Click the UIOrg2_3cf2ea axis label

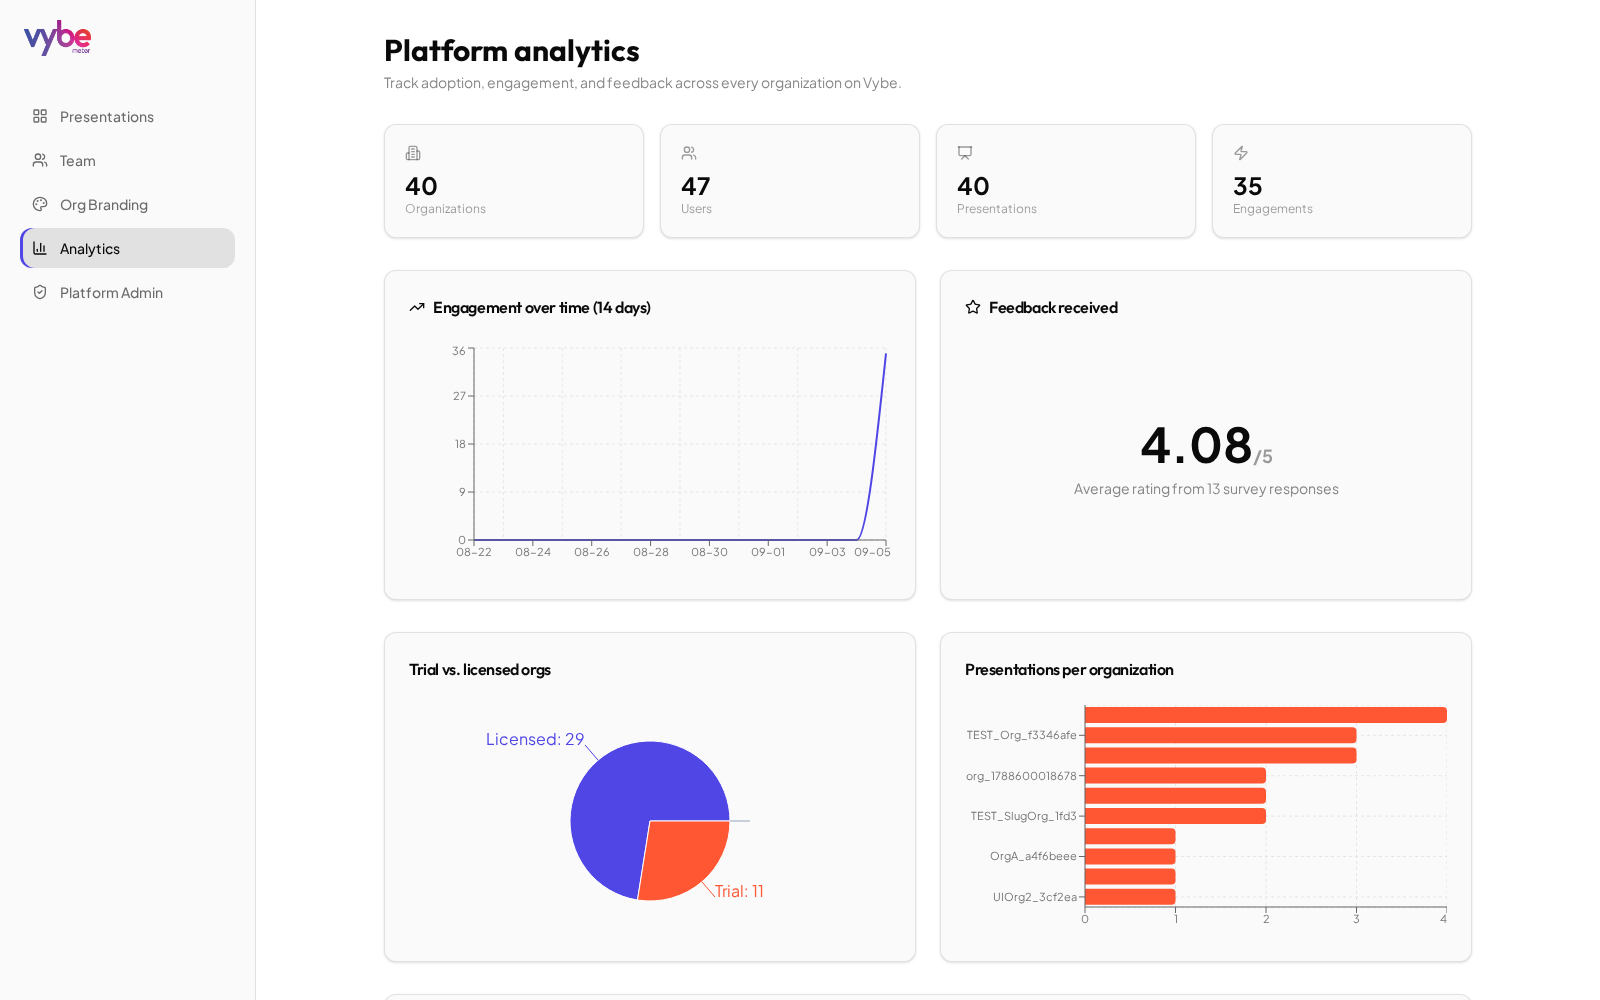[1035, 897]
